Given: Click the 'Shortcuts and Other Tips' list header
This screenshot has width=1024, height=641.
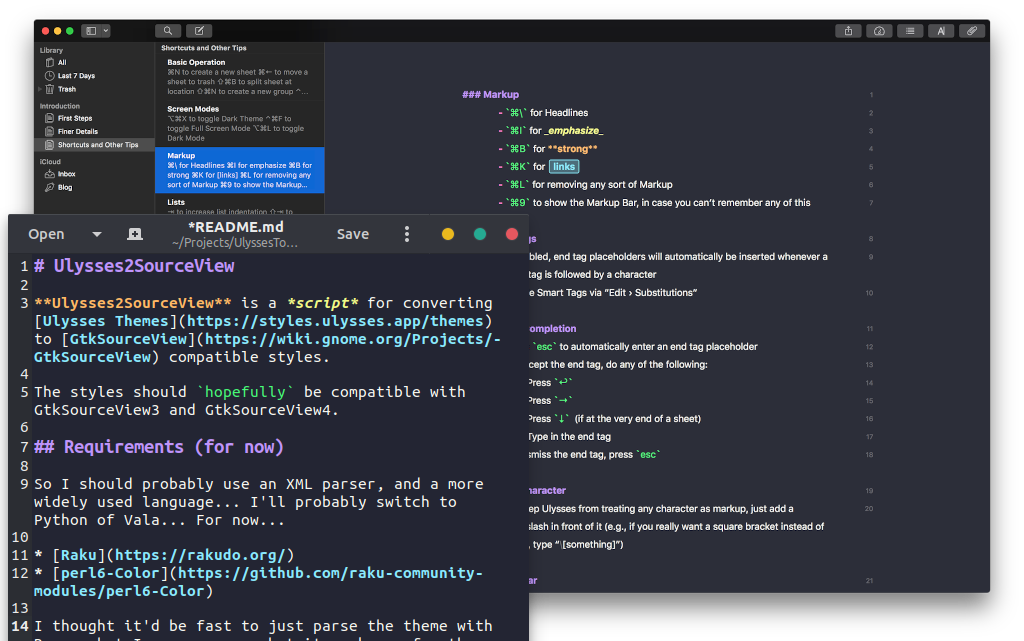Looking at the screenshot, I should pyautogui.click(x=204, y=48).
